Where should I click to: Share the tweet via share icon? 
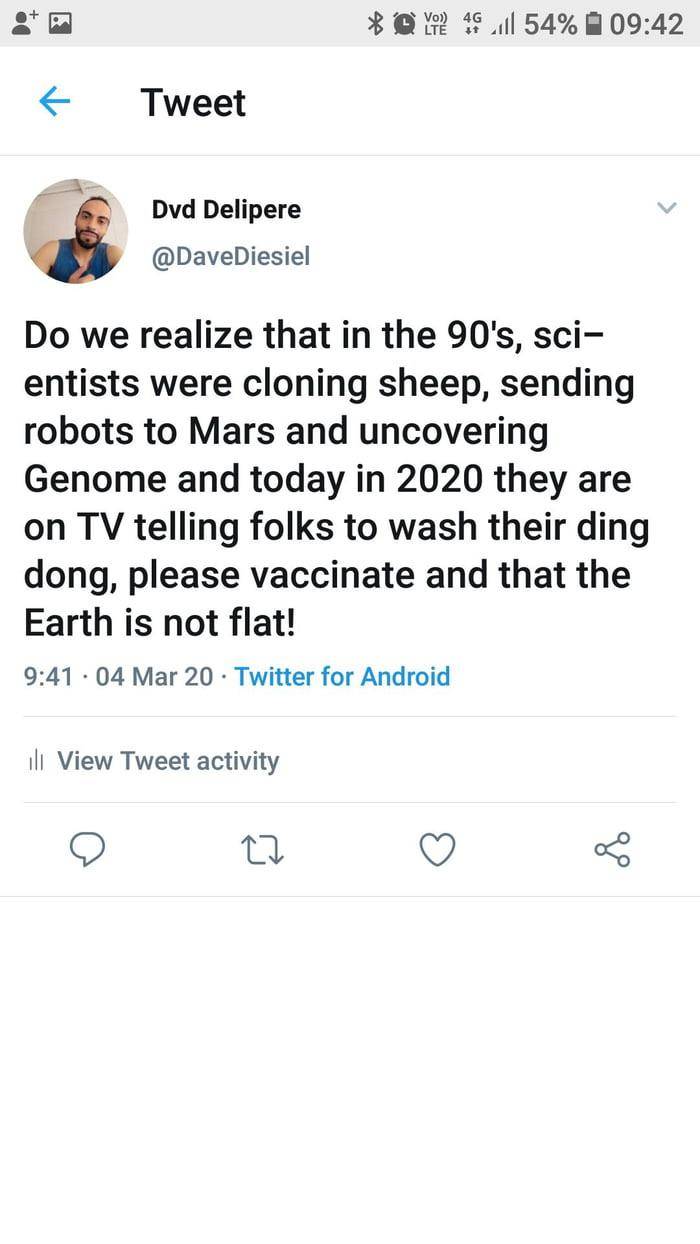click(612, 850)
